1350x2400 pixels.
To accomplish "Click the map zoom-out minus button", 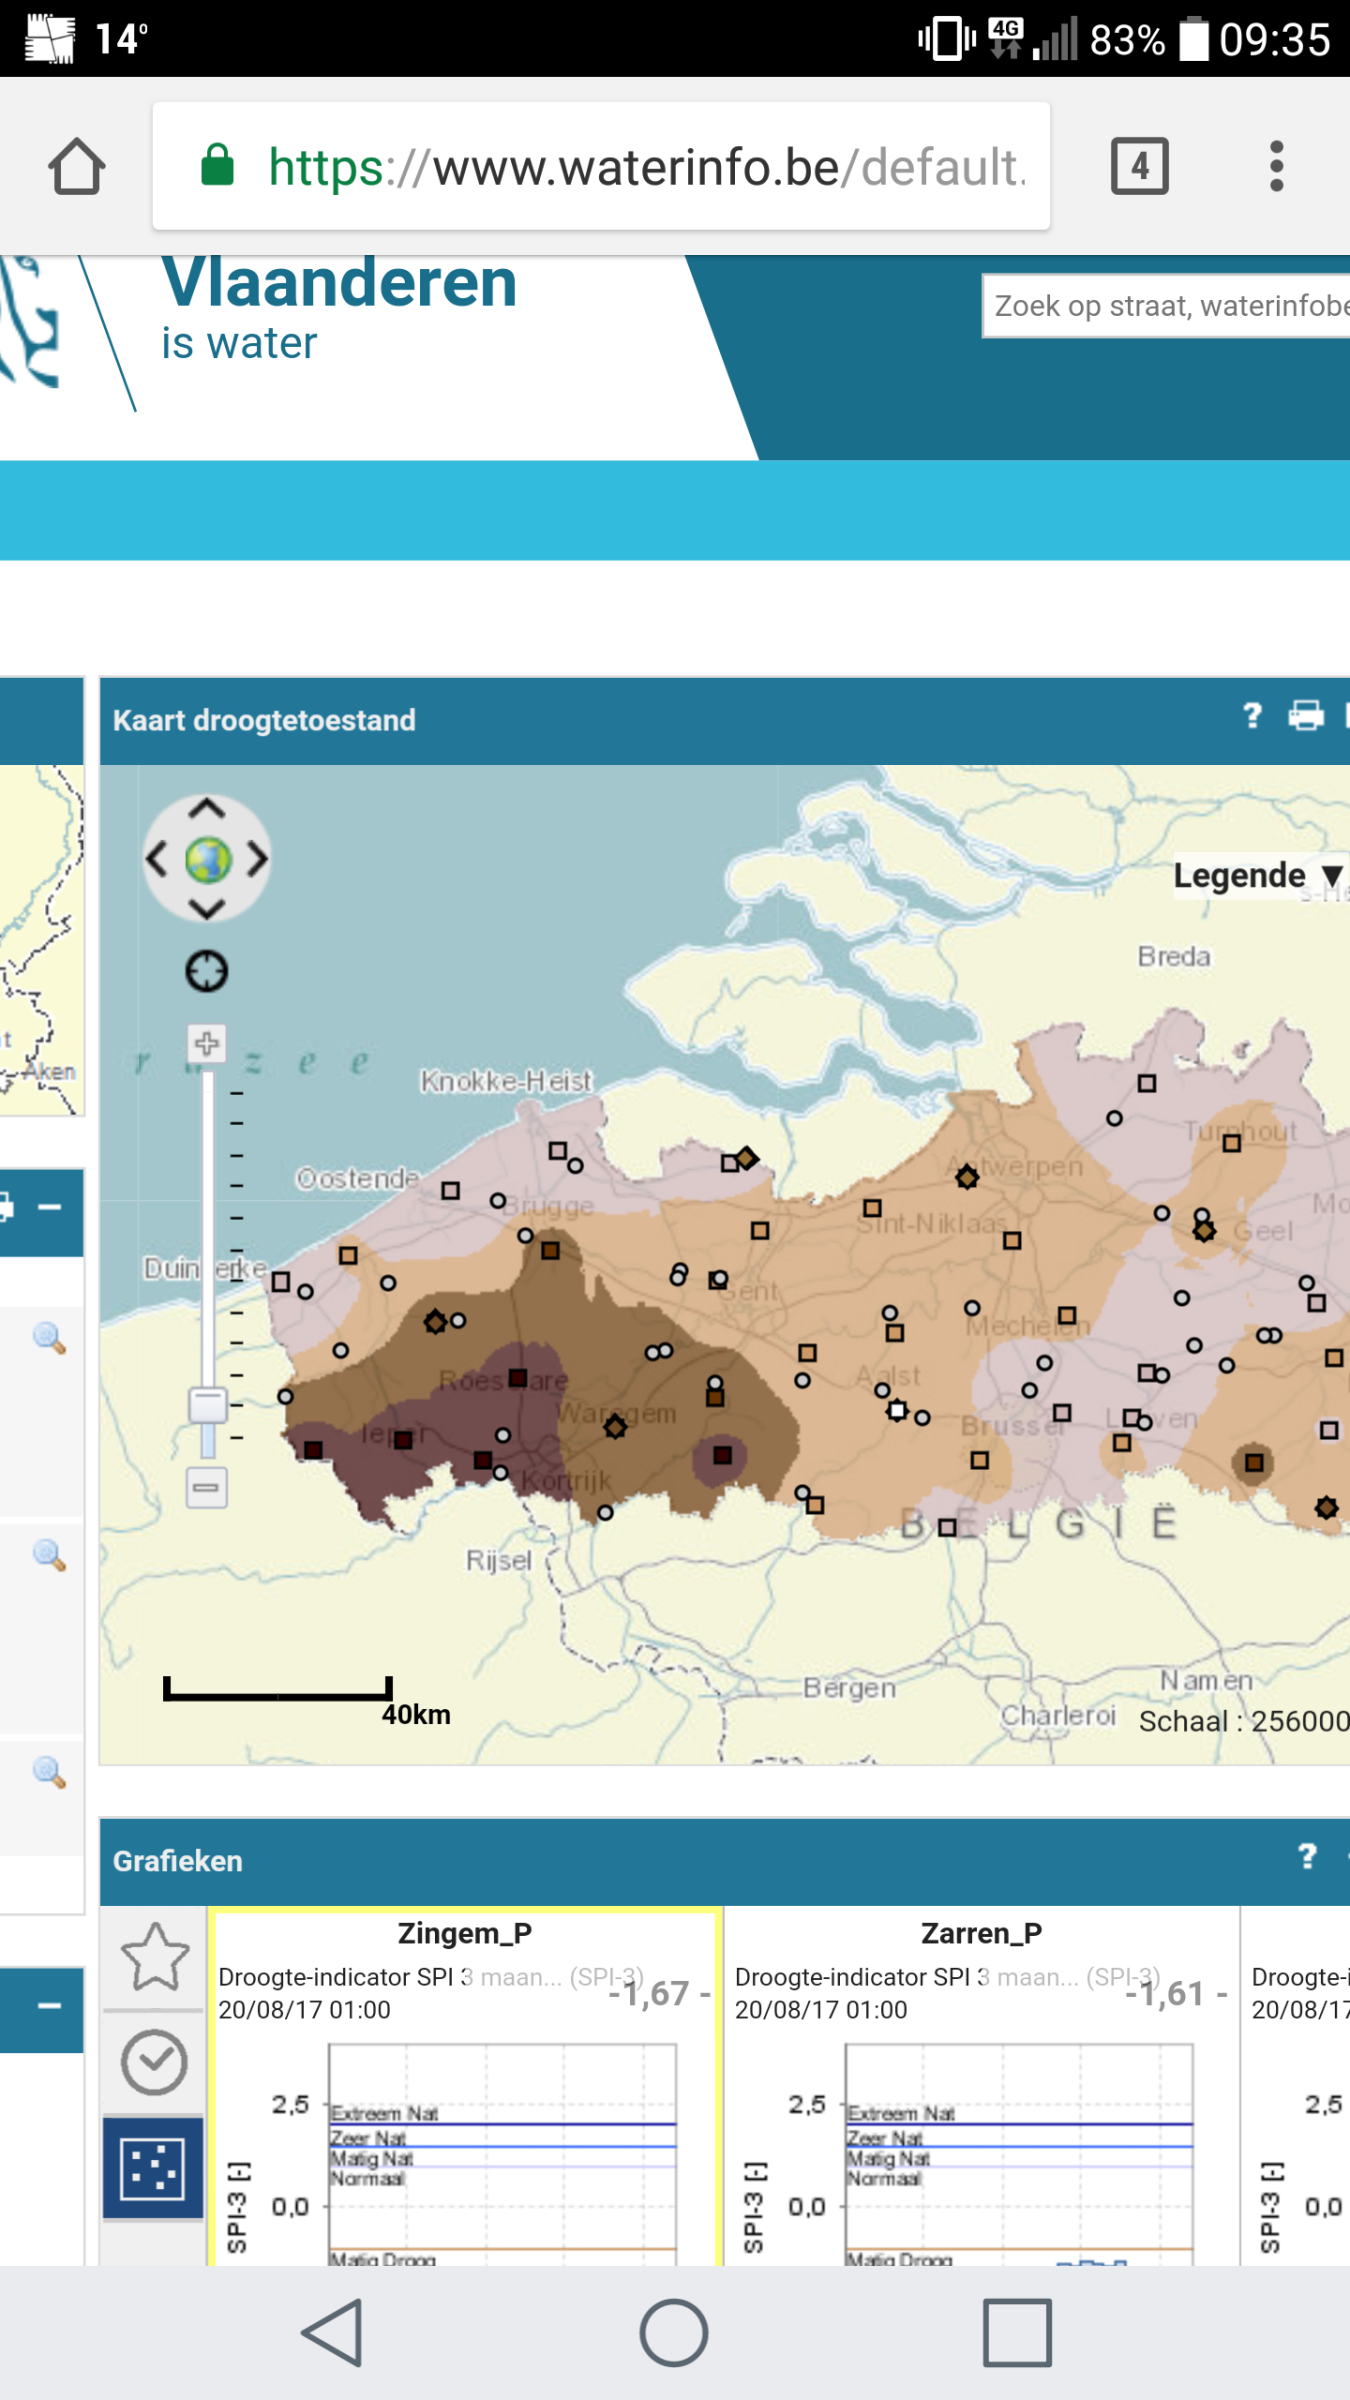I will pos(207,1488).
